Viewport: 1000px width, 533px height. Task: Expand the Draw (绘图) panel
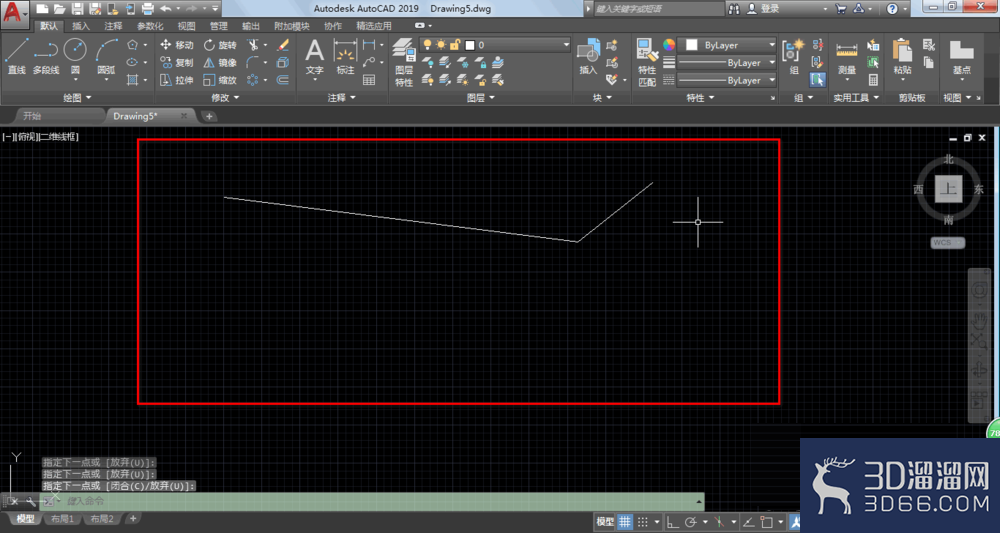[77, 98]
